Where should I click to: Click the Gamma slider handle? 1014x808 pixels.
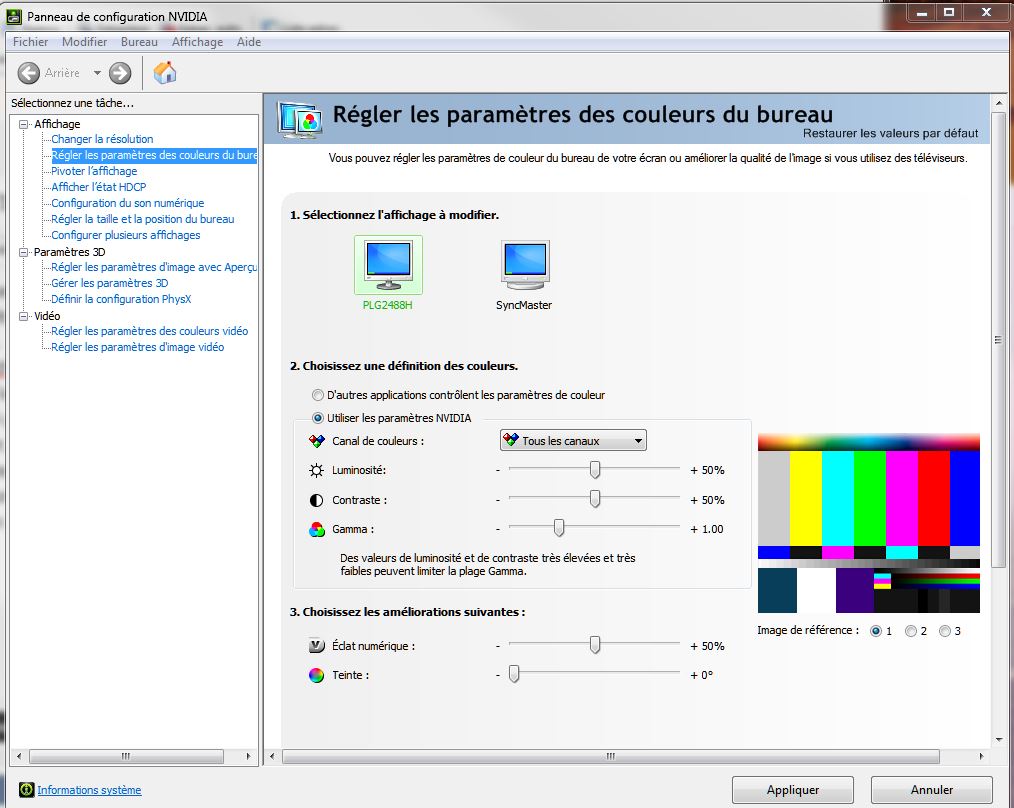559,528
